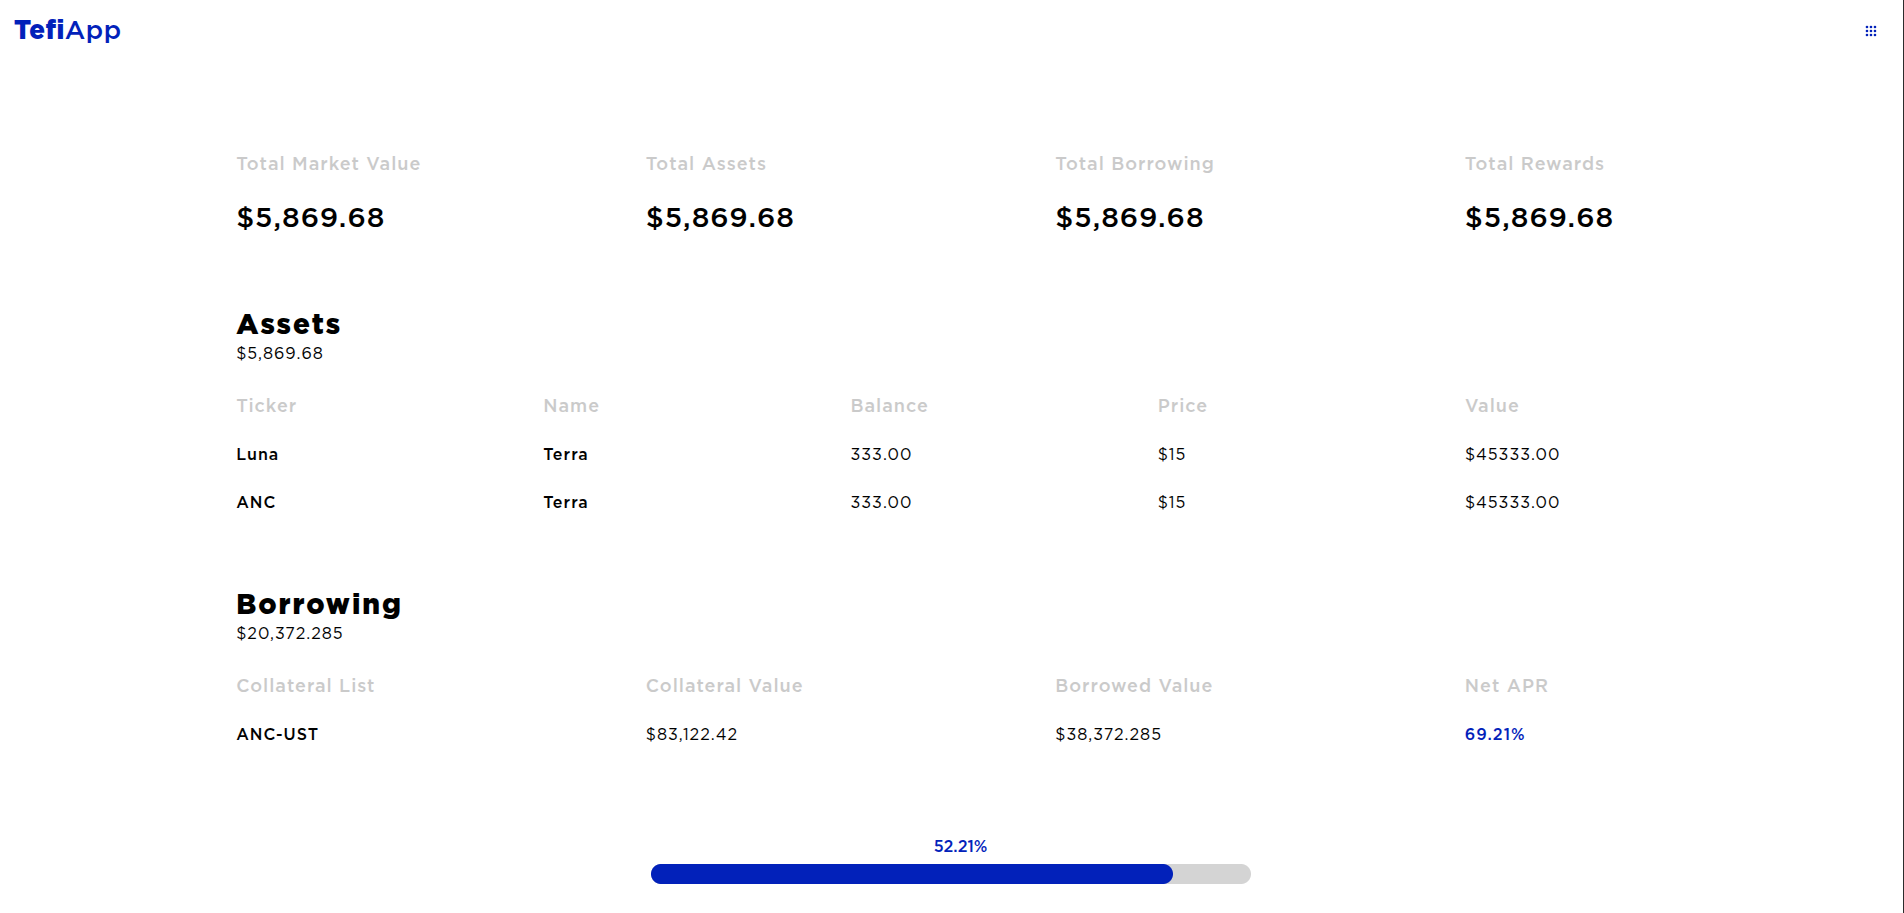Click the Collateral Value column header
This screenshot has width=1904, height=913.
[x=724, y=685]
